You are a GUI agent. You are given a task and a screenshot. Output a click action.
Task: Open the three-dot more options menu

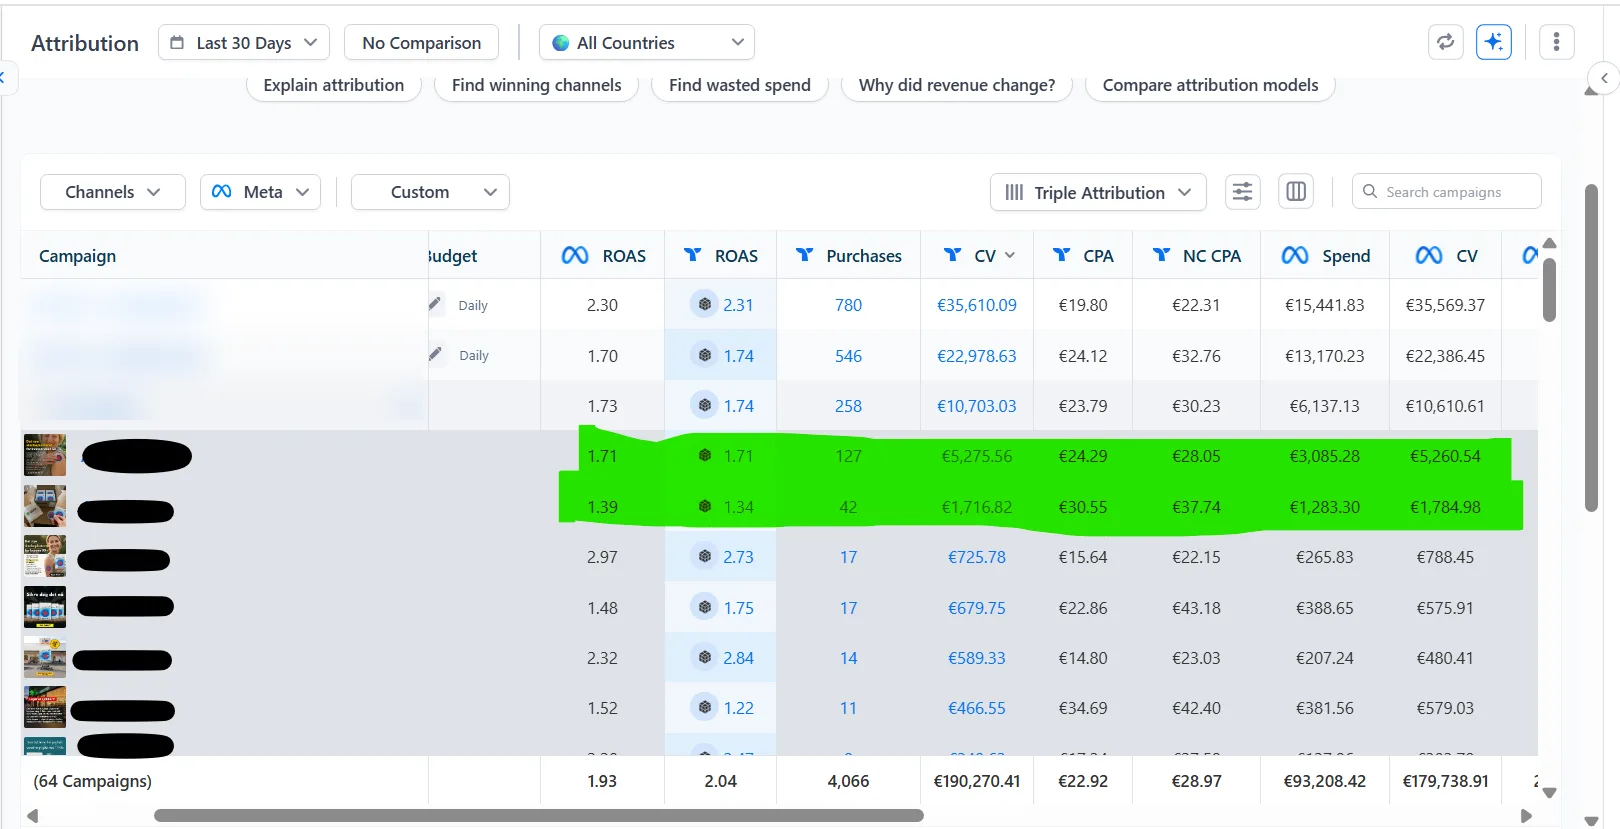(x=1556, y=42)
